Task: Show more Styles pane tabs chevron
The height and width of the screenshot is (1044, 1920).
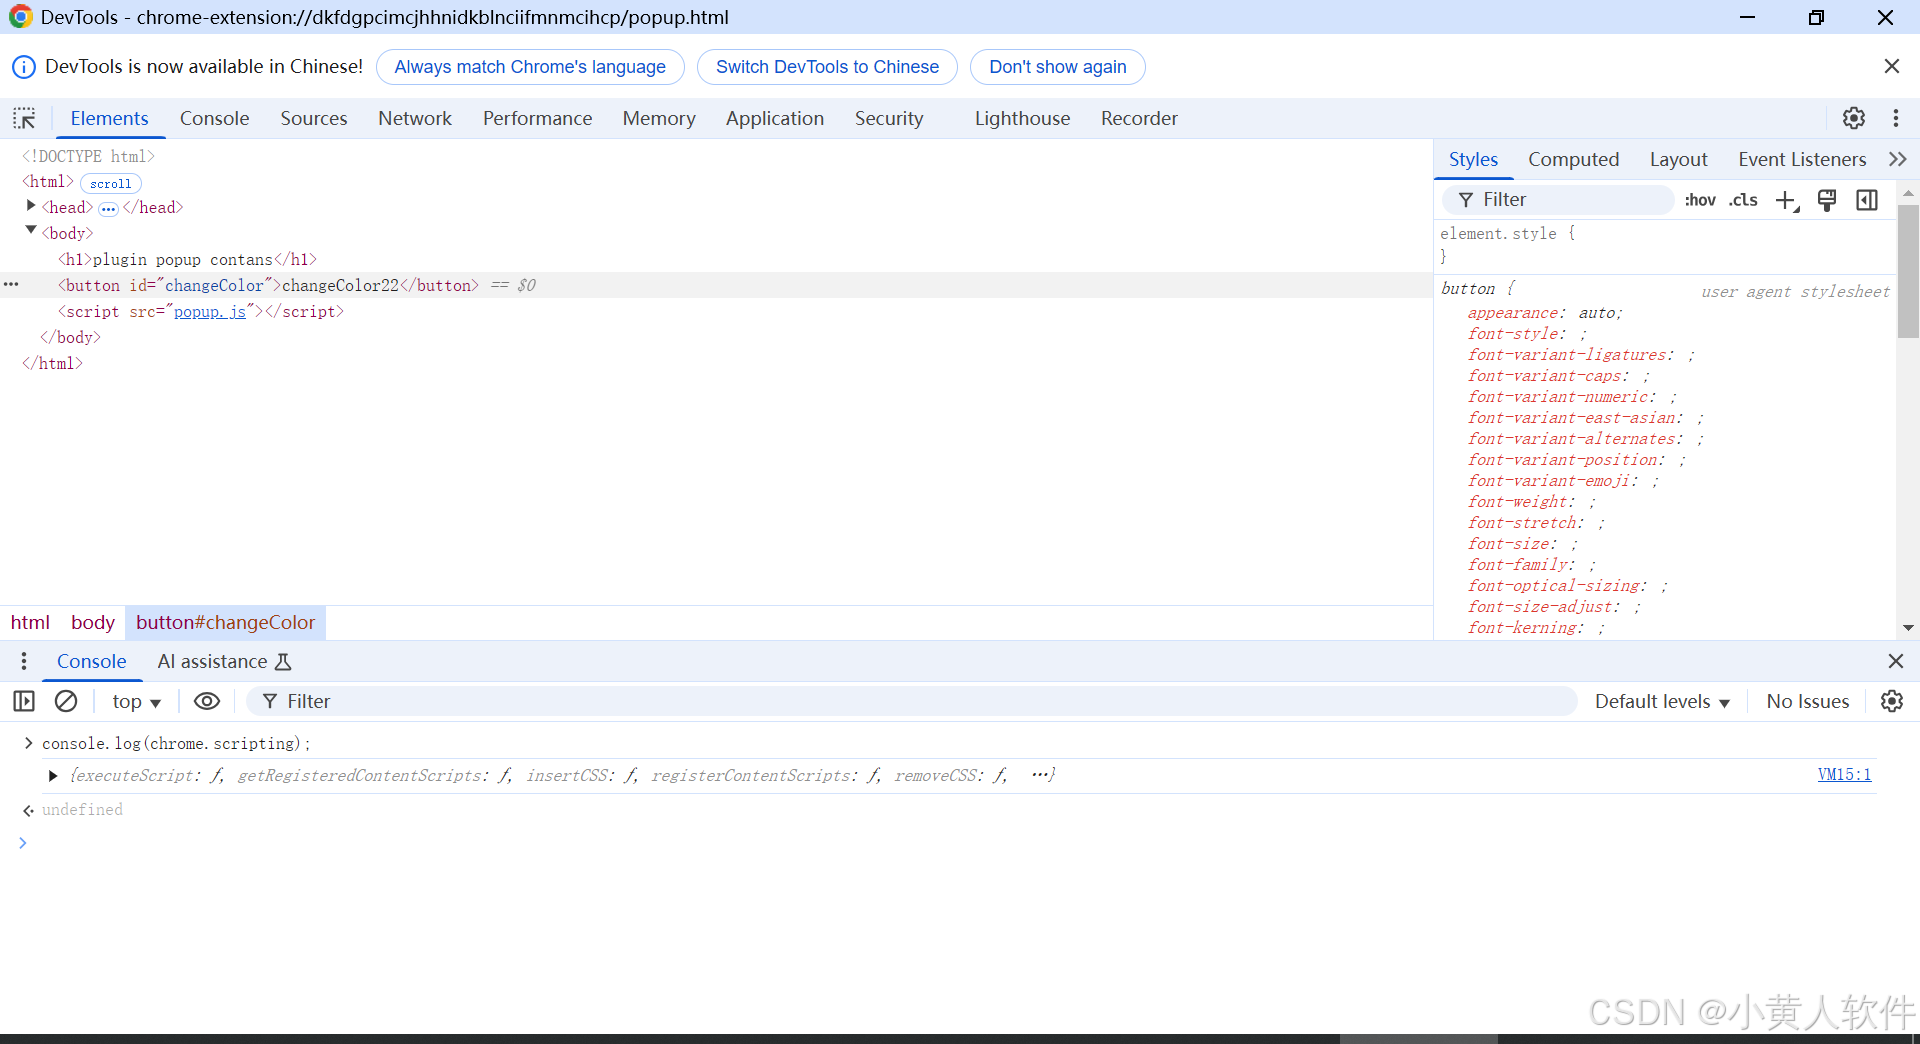Action: click(1898, 159)
